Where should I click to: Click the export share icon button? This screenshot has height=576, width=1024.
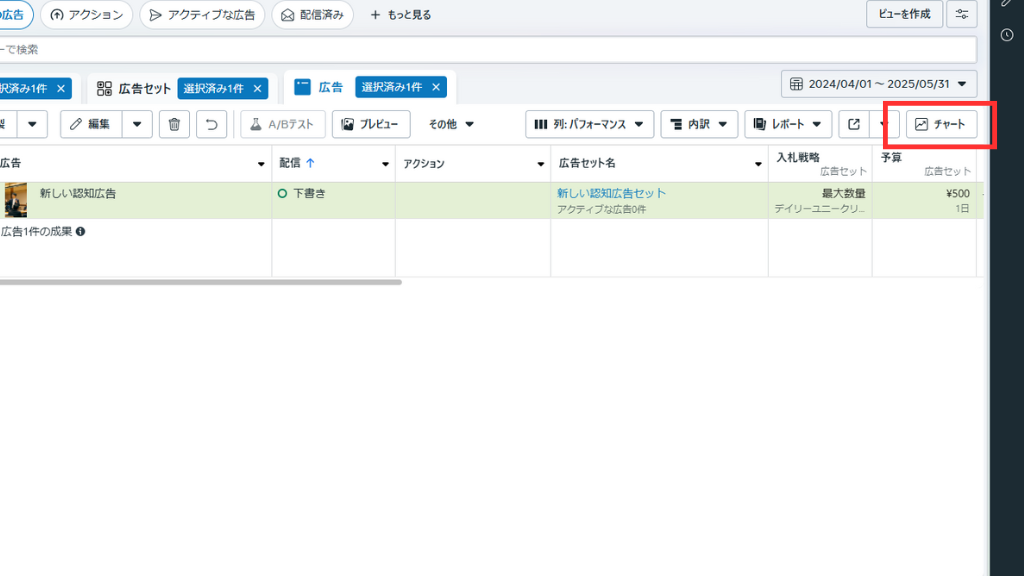pos(854,125)
